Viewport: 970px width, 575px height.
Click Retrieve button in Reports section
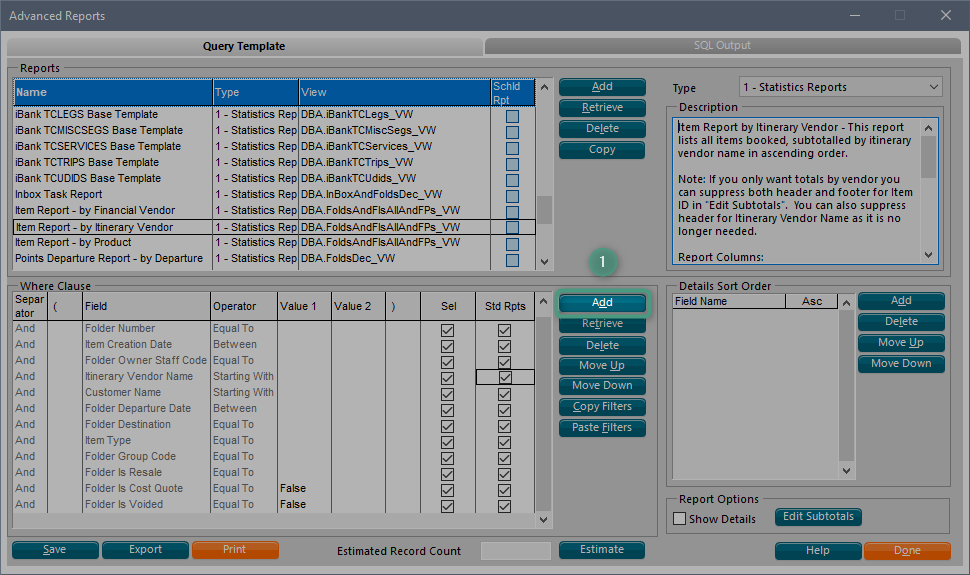pos(602,108)
